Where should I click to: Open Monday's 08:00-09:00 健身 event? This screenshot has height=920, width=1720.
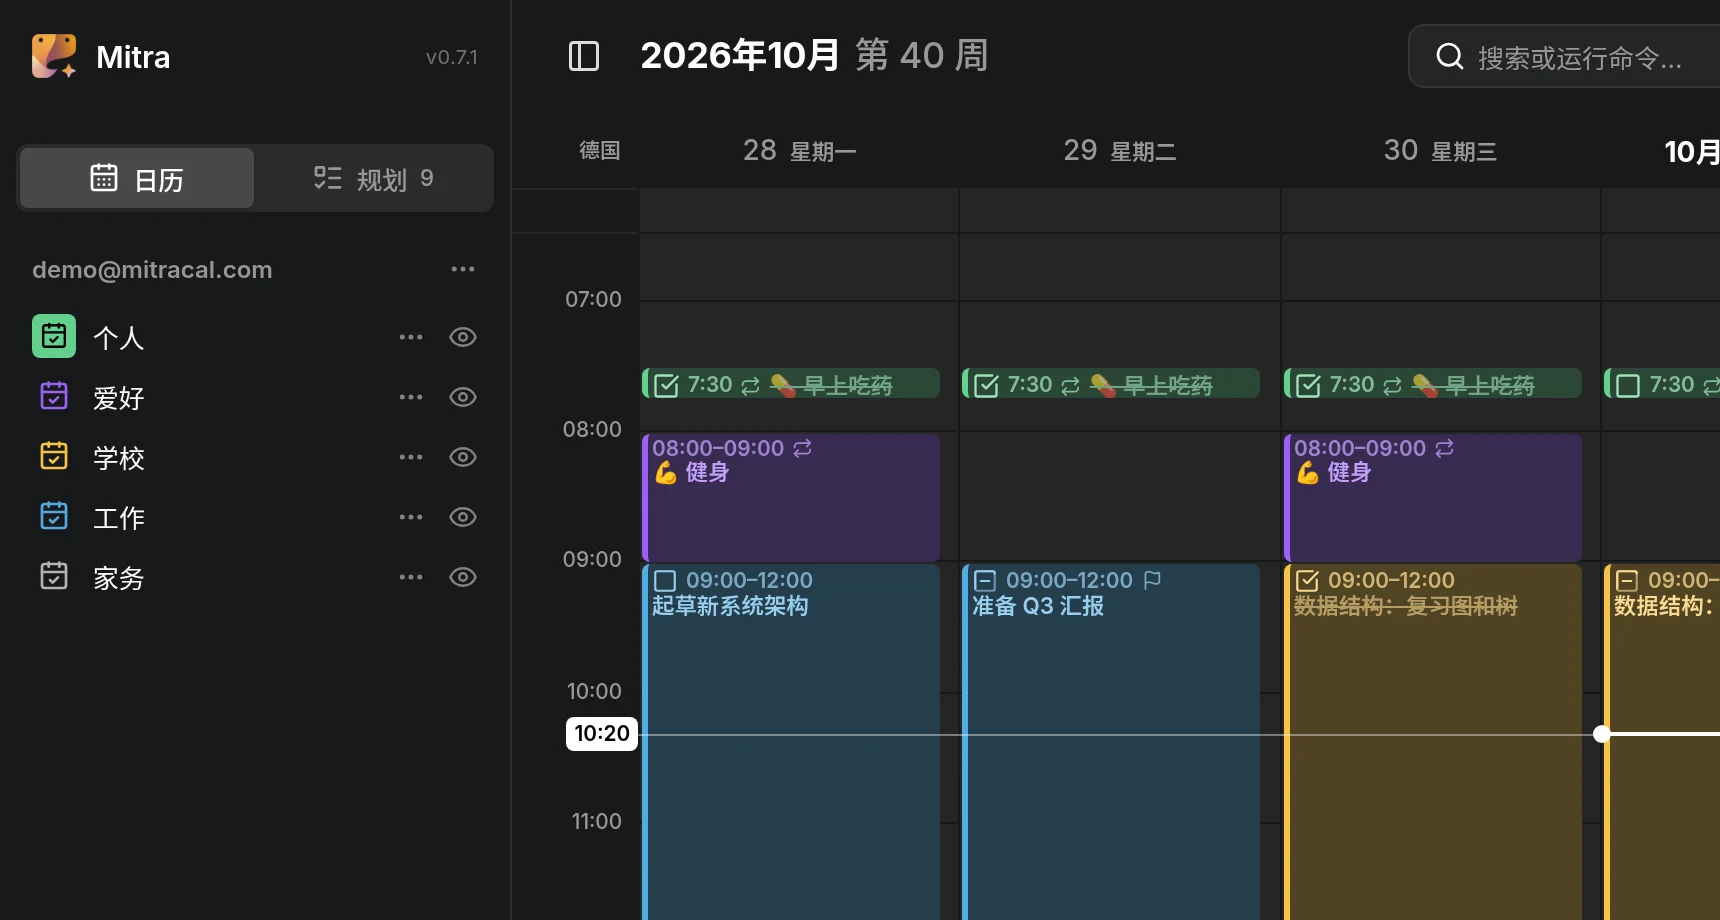tap(791, 497)
